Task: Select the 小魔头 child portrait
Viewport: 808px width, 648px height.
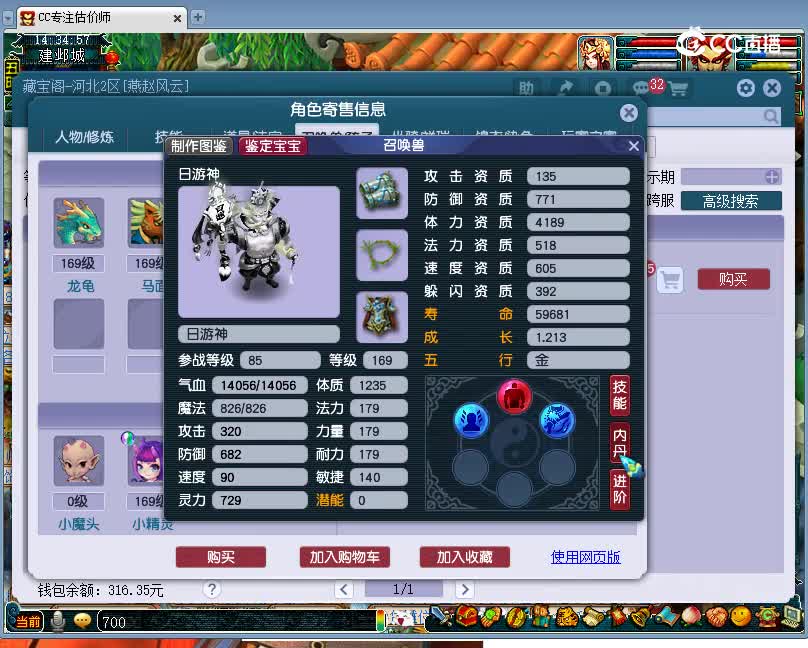Action: tap(79, 460)
